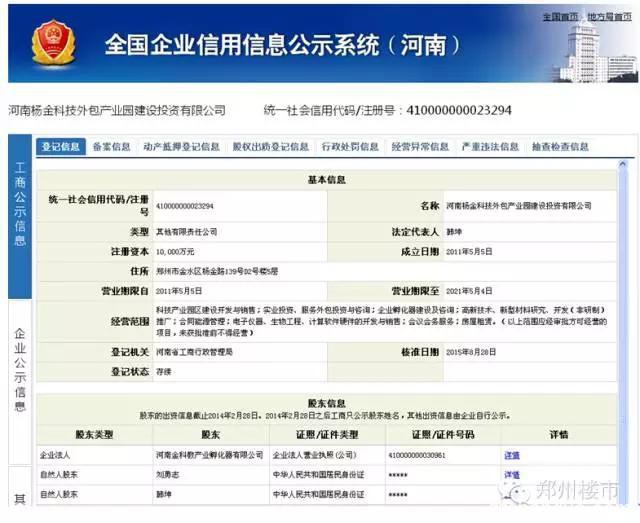Open the 严重违法信息 tab

click(x=490, y=147)
